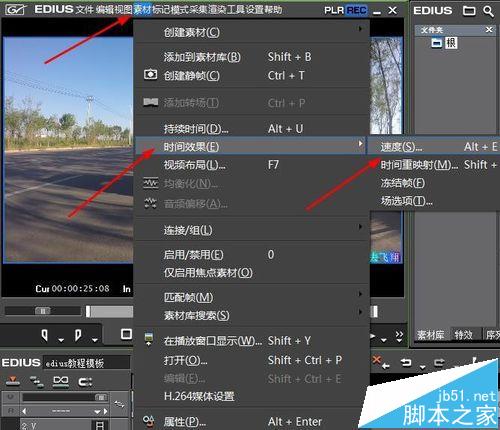Click the track swap arrows icon
Screen dimensions: 500x430
[119, 404]
